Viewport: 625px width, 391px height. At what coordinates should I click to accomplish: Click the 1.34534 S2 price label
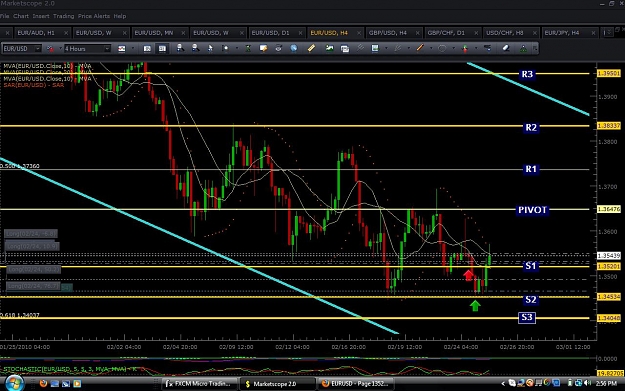coord(609,297)
